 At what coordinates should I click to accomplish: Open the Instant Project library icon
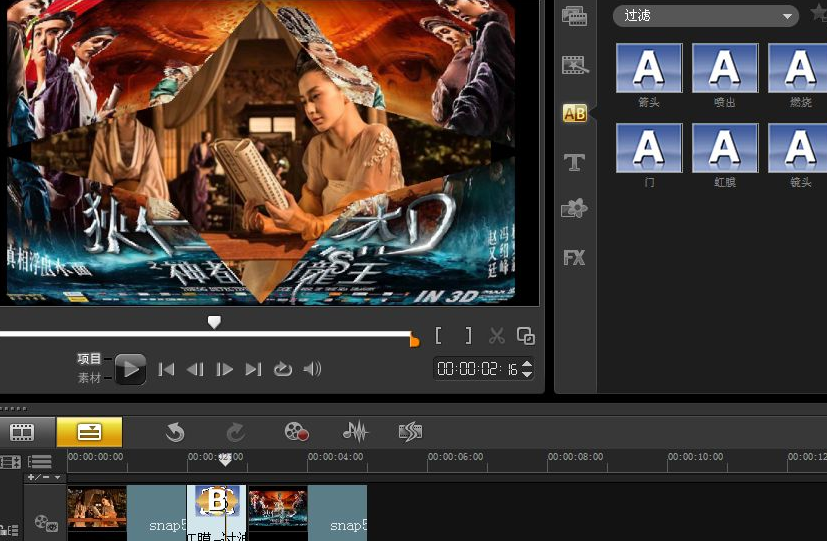pyautogui.click(x=574, y=65)
